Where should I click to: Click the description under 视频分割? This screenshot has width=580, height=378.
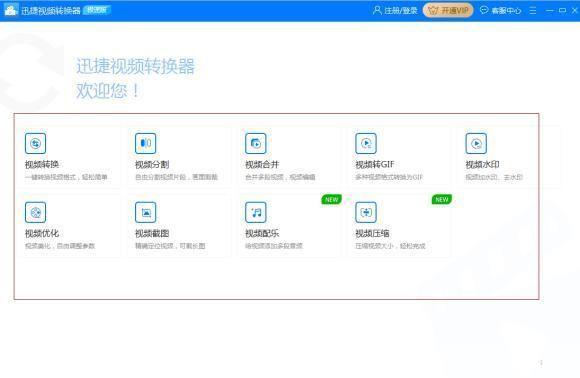176,177
